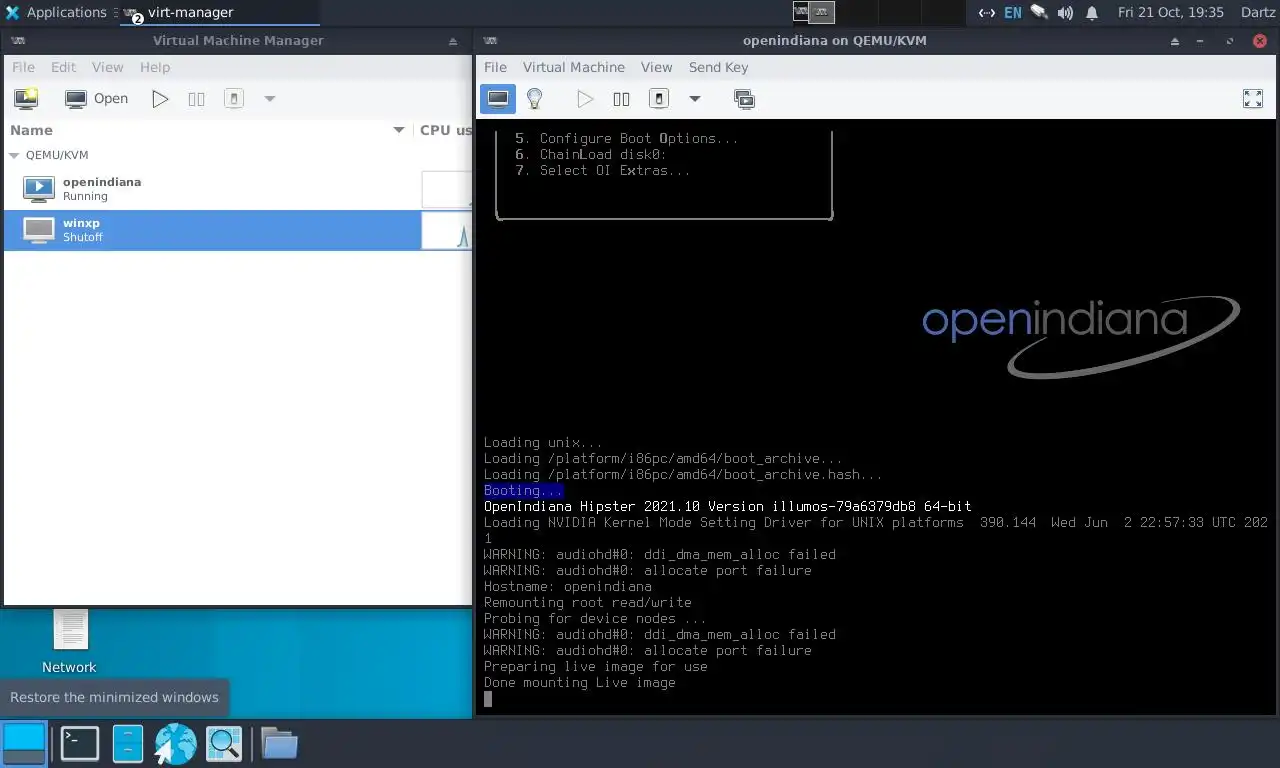
Task: Roll up the openindiana window
Action: pos(1176,41)
